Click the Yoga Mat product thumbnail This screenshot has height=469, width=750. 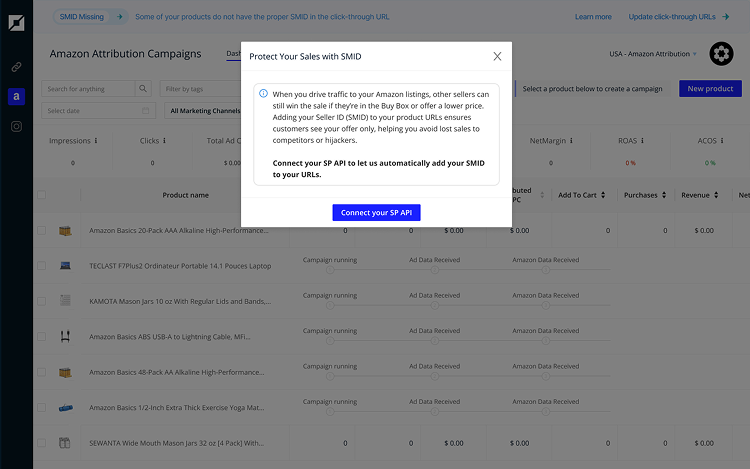pyautogui.click(x=66, y=408)
